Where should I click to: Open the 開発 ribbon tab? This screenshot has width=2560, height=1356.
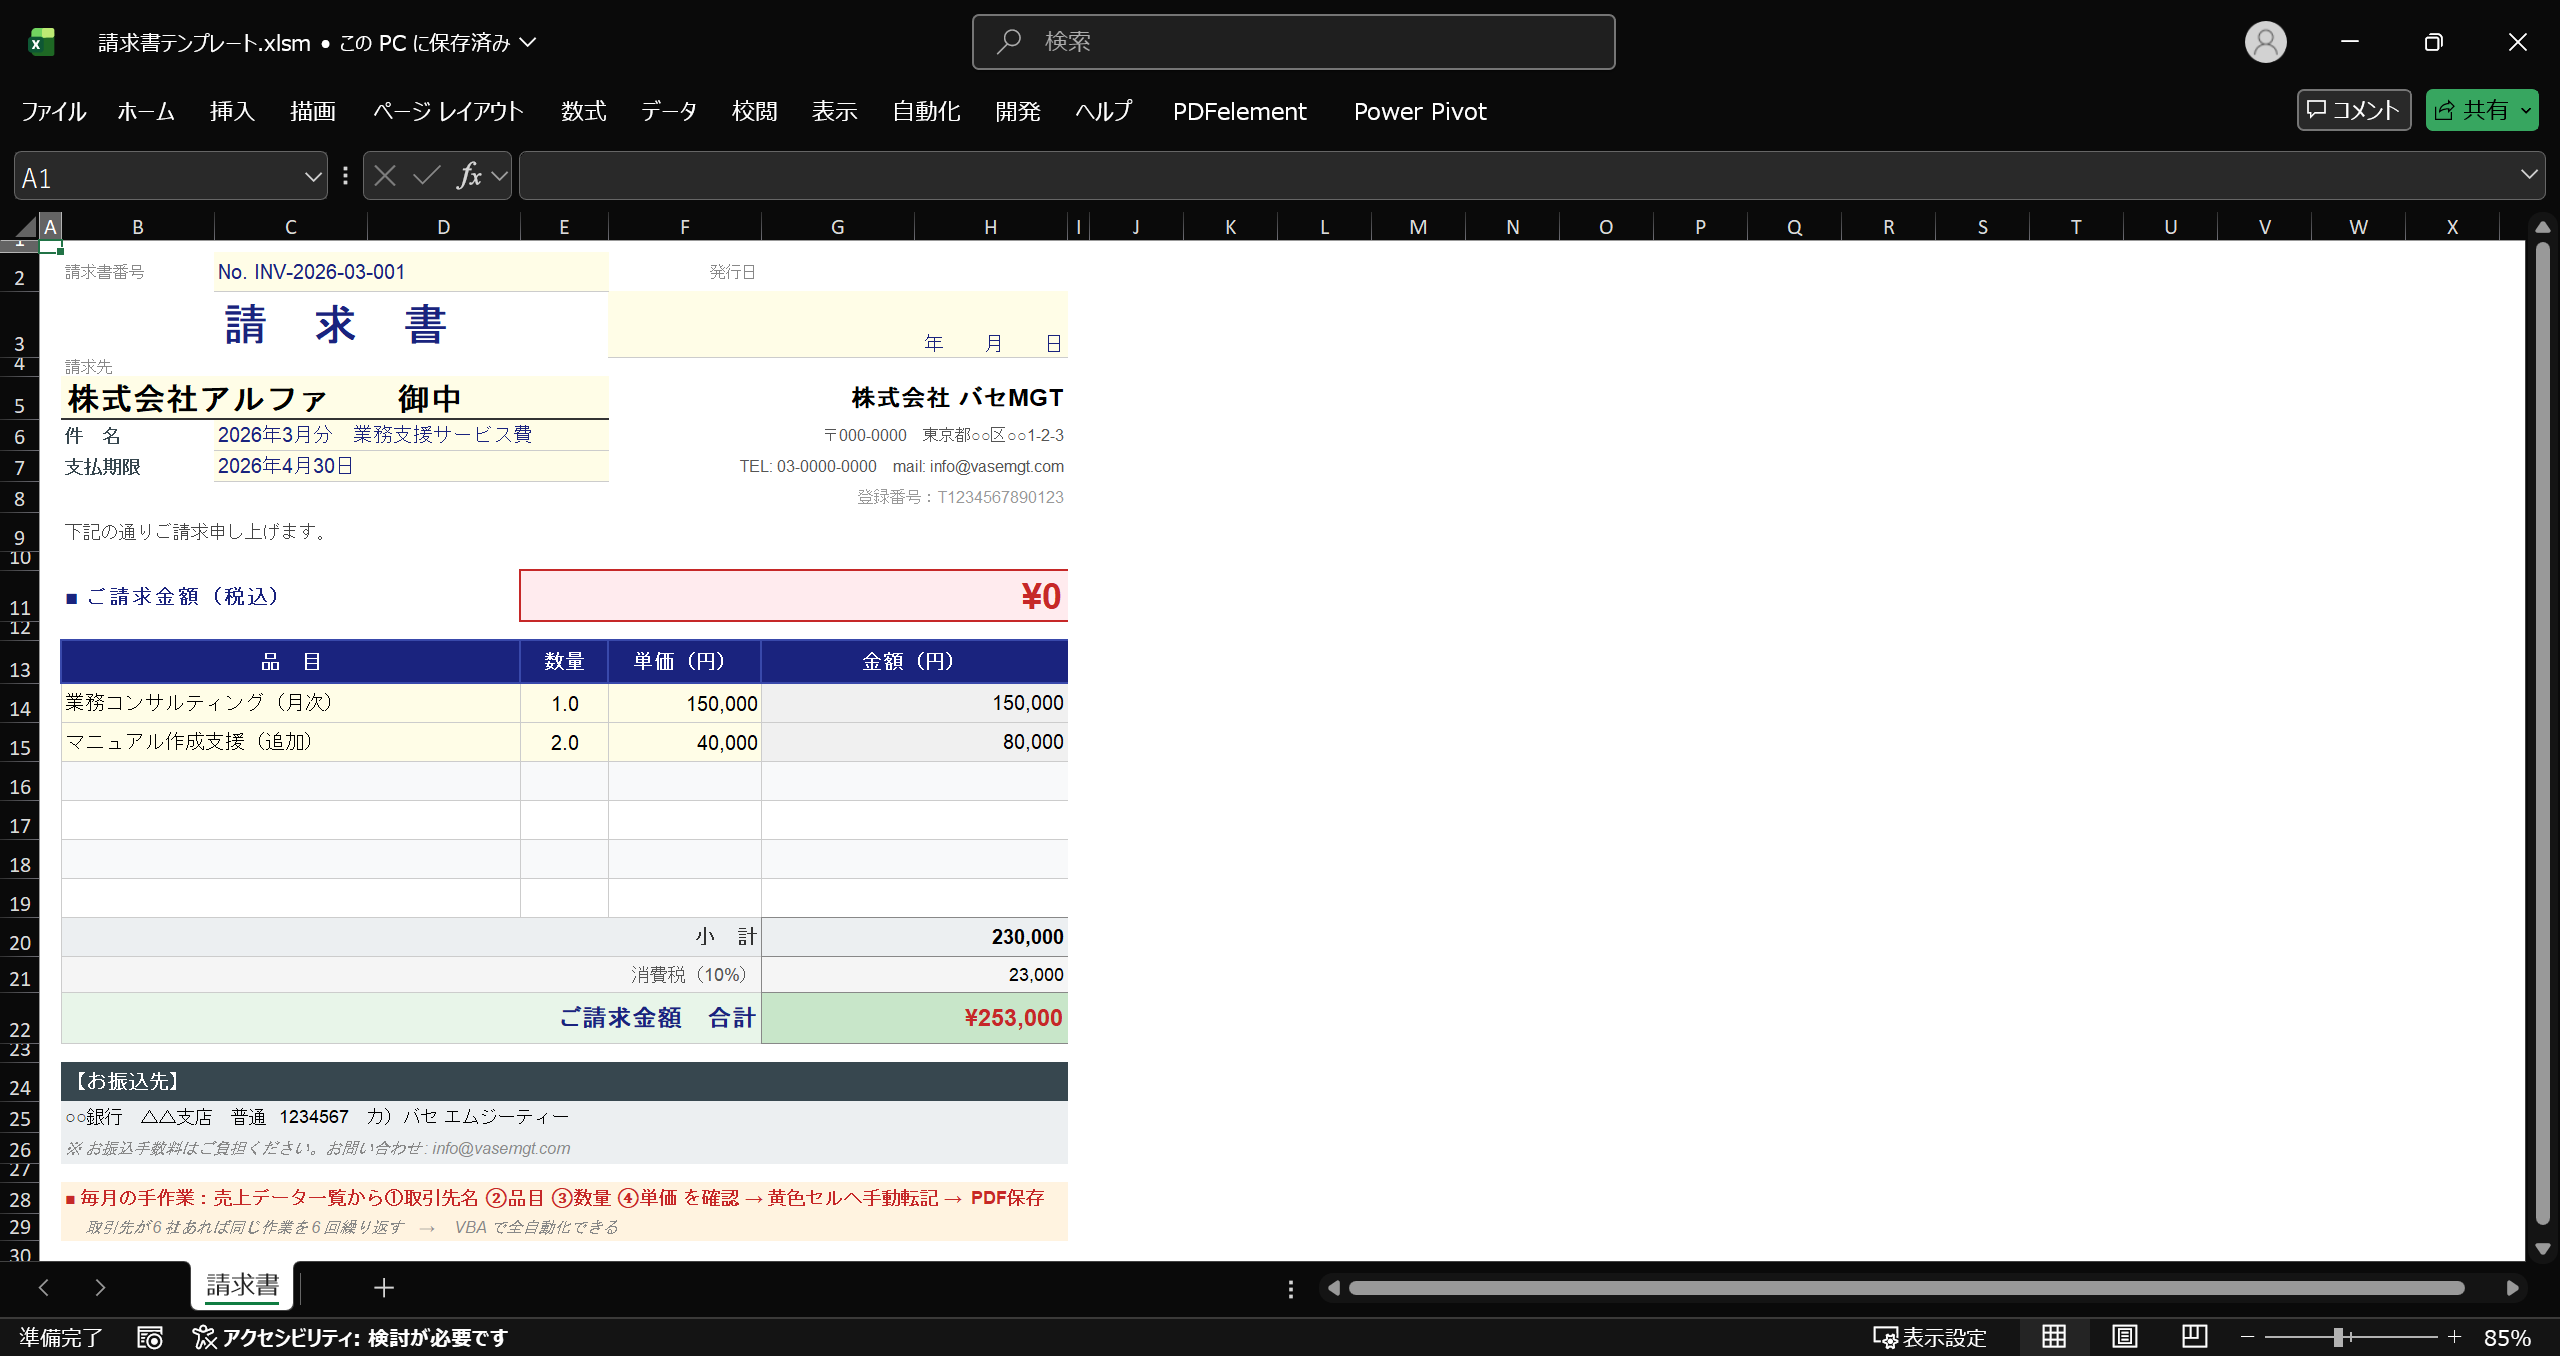point(1017,111)
